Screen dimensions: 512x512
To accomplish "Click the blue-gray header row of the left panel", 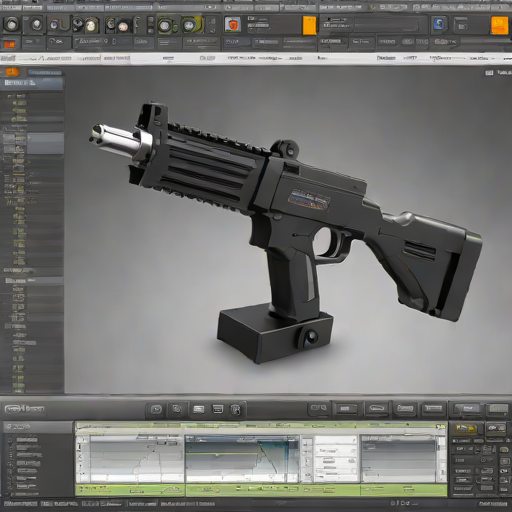I will pyautogui.click(x=32, y=83).
